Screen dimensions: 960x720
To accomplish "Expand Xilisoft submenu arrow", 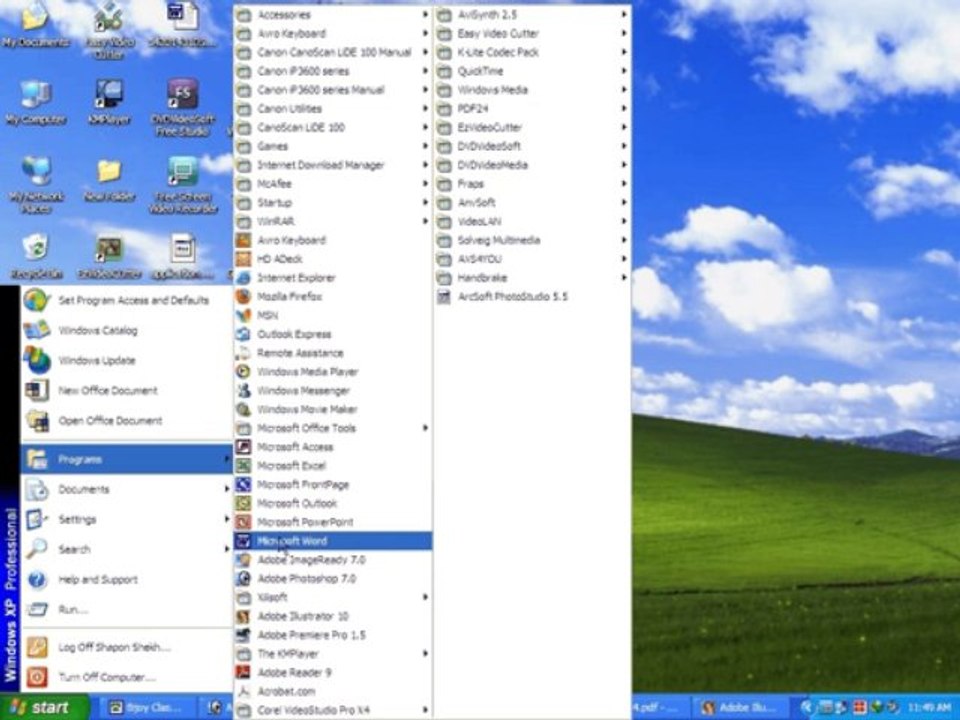I will (425, 597).
